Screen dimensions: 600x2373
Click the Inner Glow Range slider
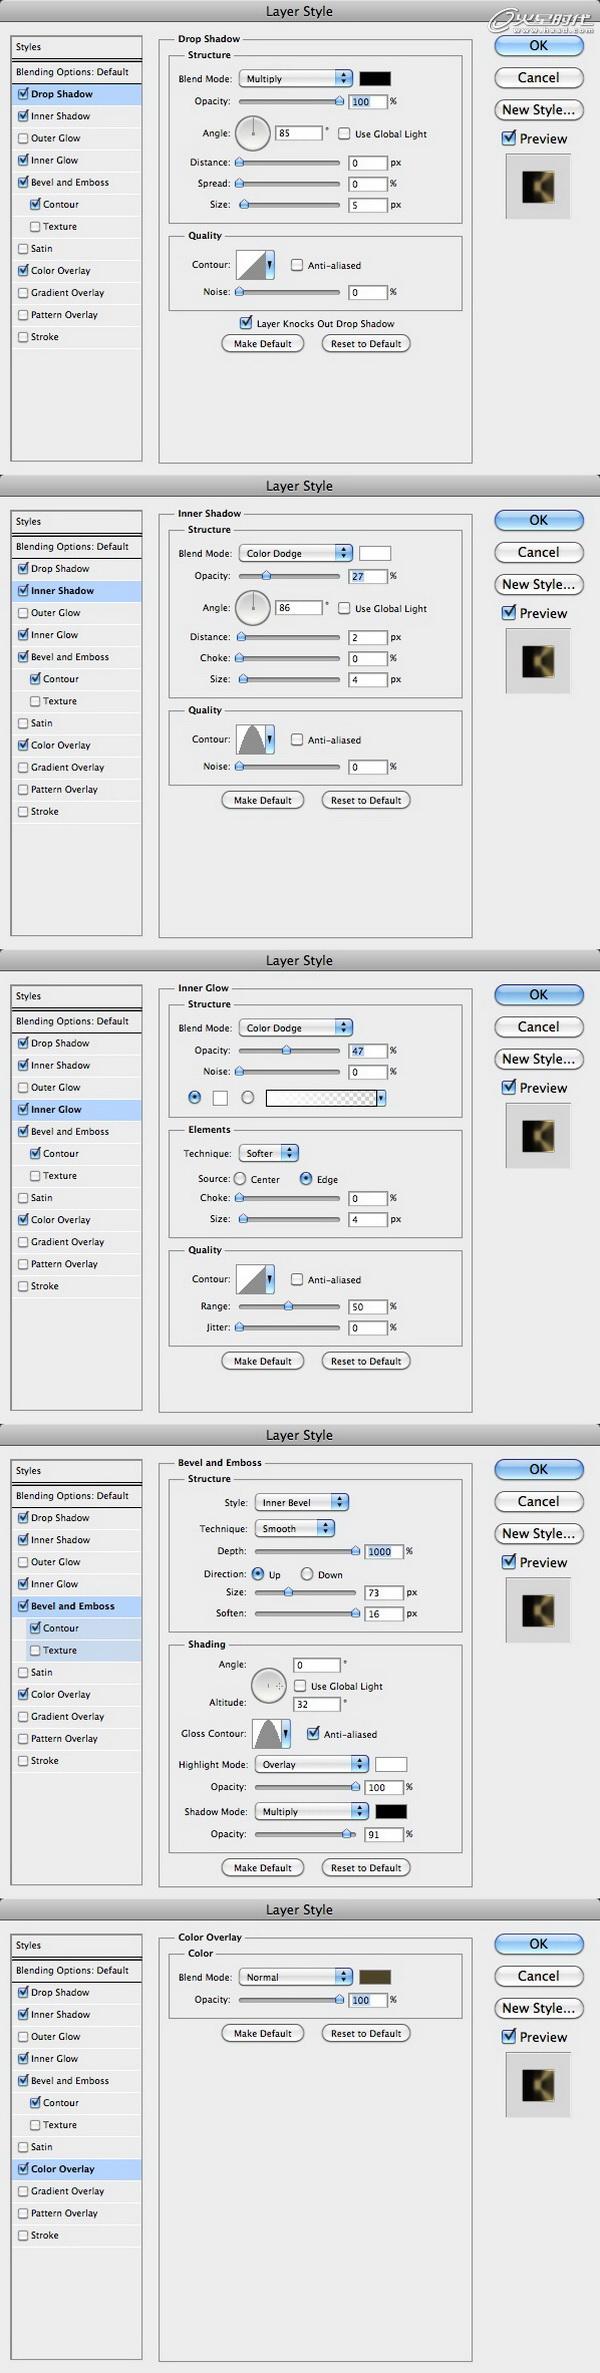288,1306
